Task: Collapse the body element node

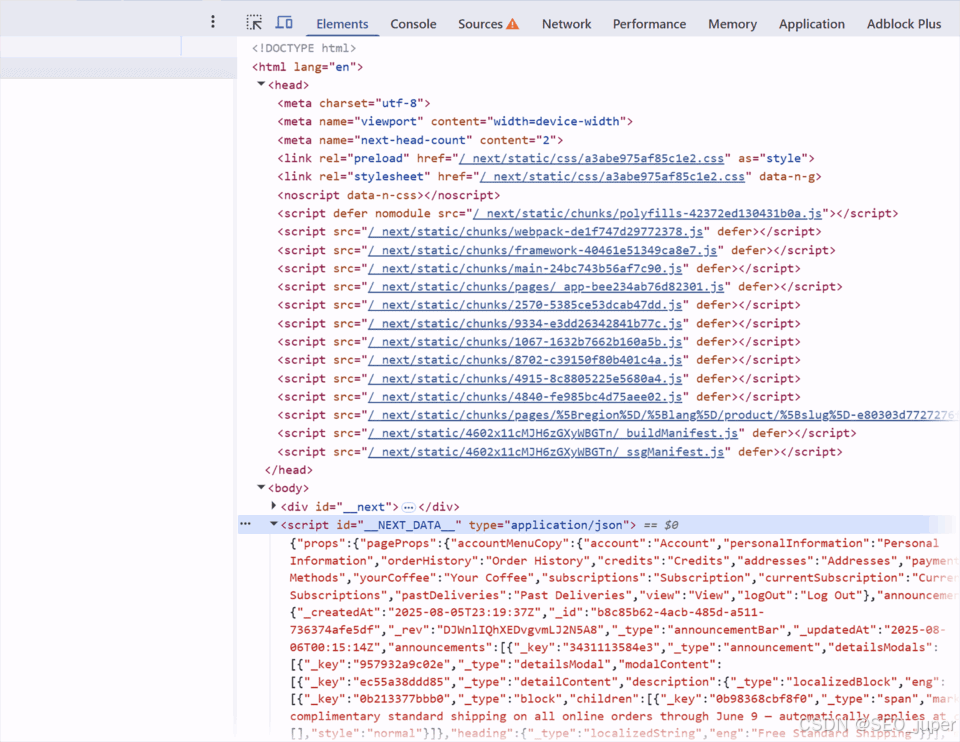Action: 261,487
